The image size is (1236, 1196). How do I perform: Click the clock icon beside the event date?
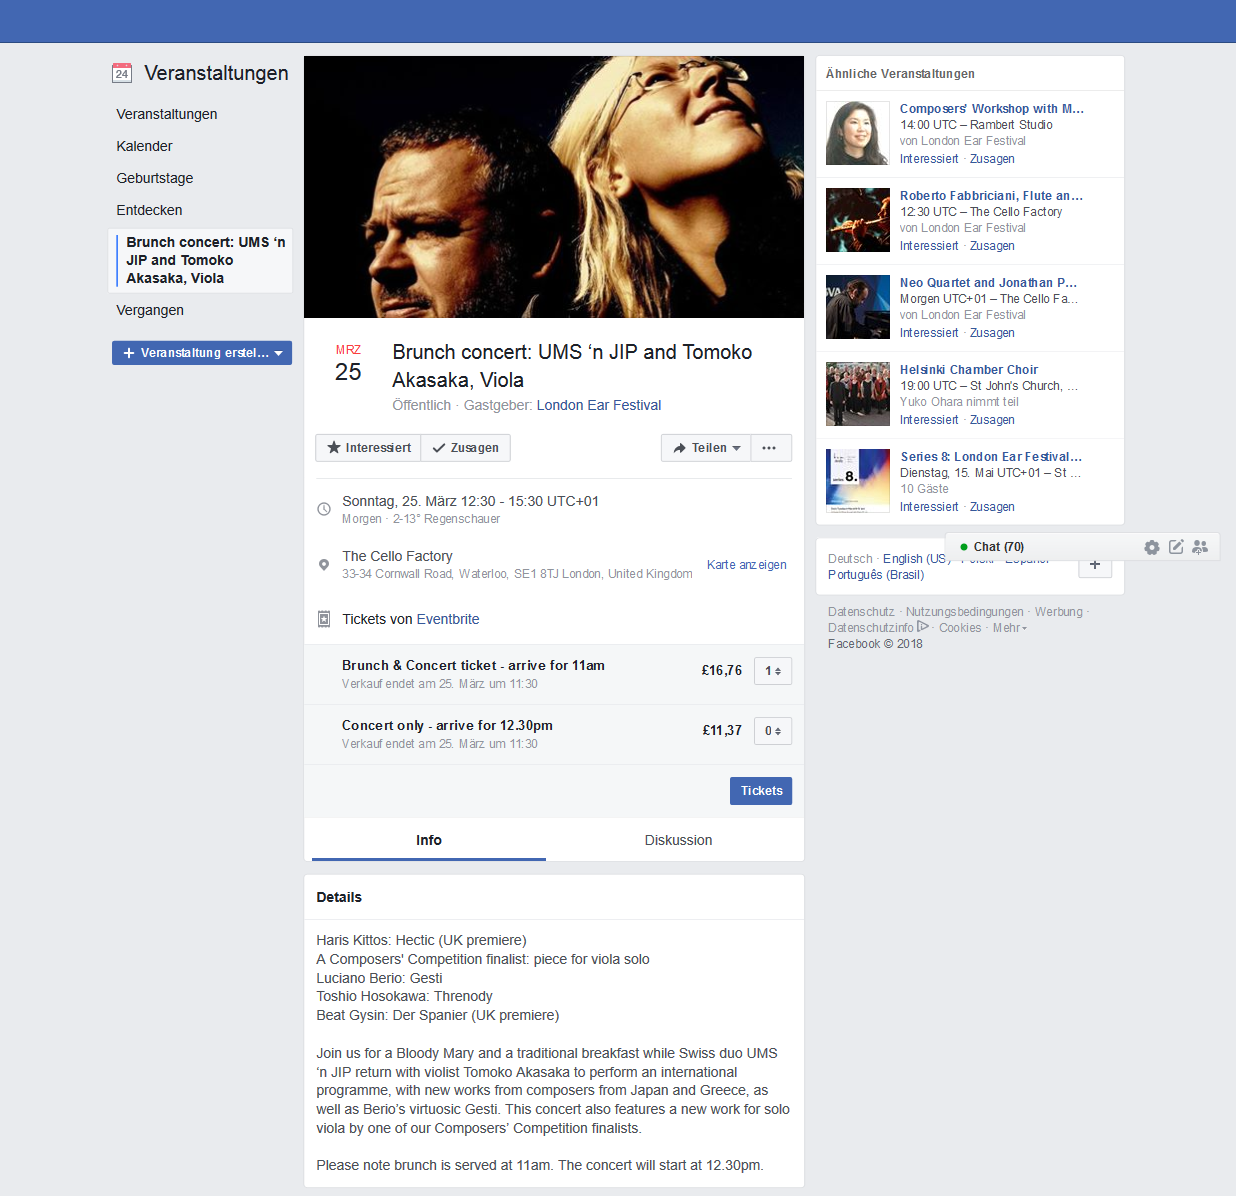tap(324, 509)
